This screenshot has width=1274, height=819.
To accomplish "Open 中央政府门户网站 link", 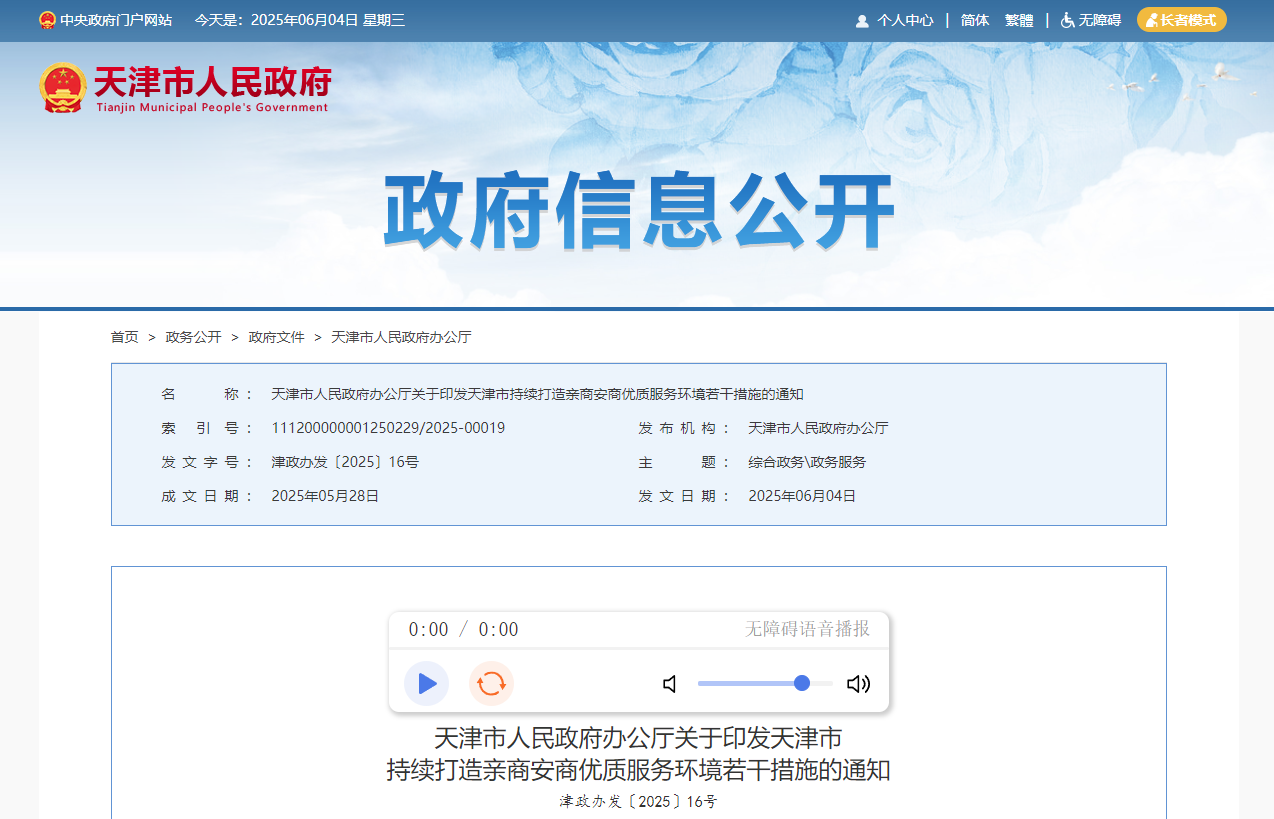I will click(115, 20).
